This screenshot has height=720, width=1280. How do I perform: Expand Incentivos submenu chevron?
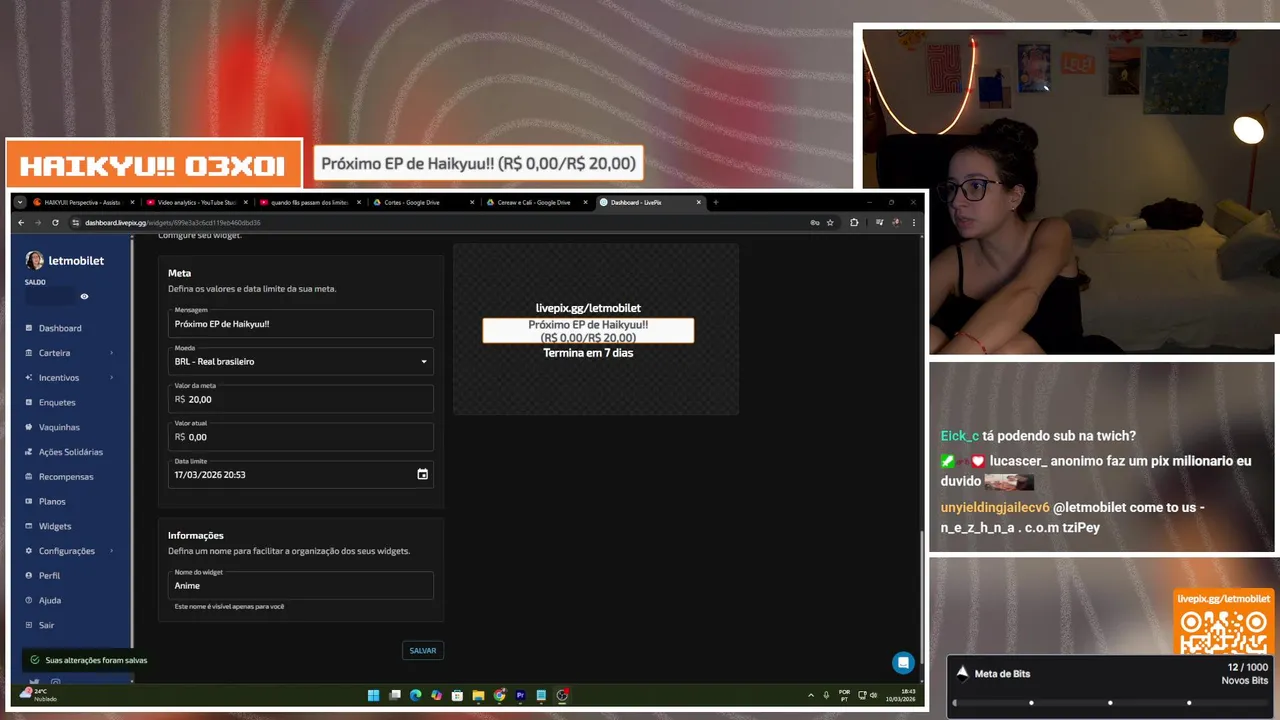tap(112, 378)
